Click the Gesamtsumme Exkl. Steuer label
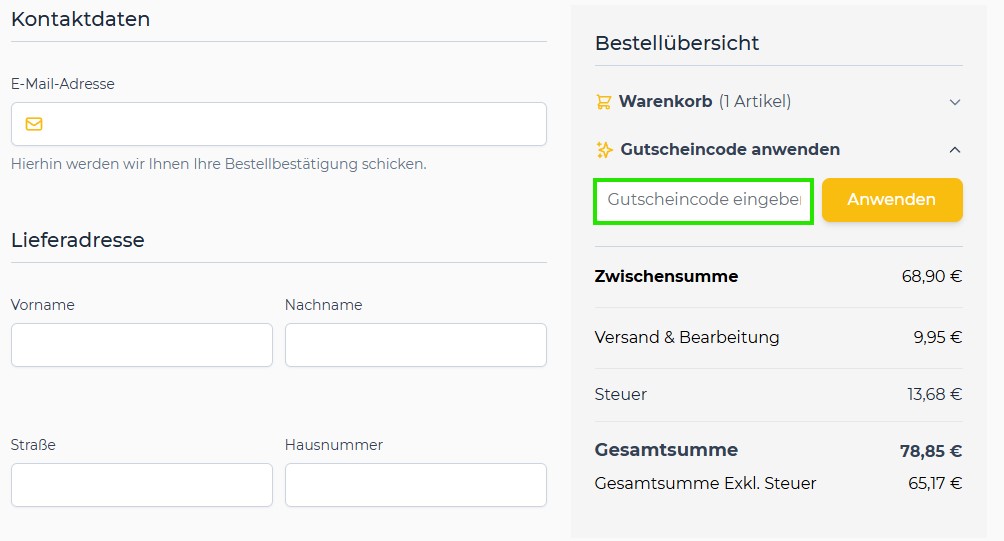 [x=705, y=483]
